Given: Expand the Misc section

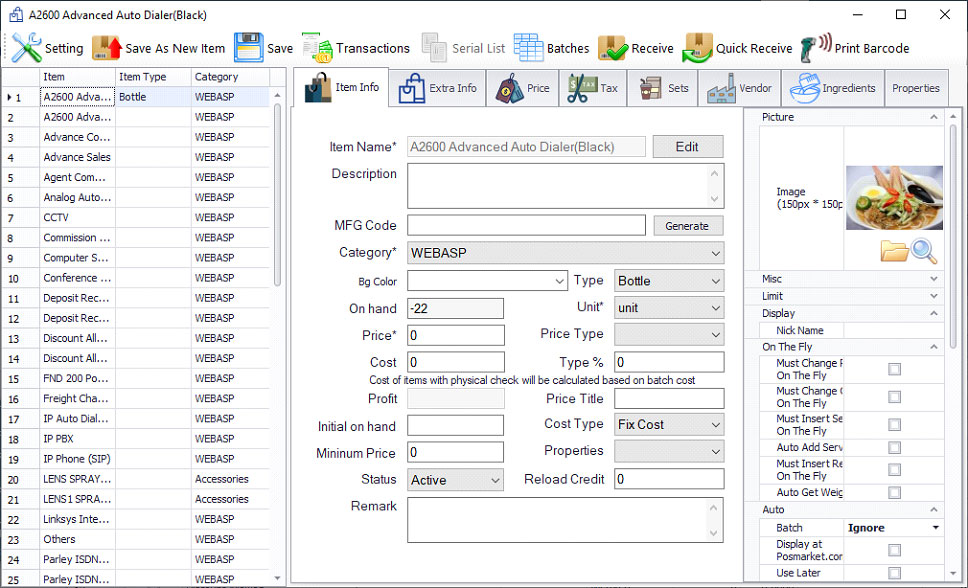Looking at the screenshot, I should [933, 279].
